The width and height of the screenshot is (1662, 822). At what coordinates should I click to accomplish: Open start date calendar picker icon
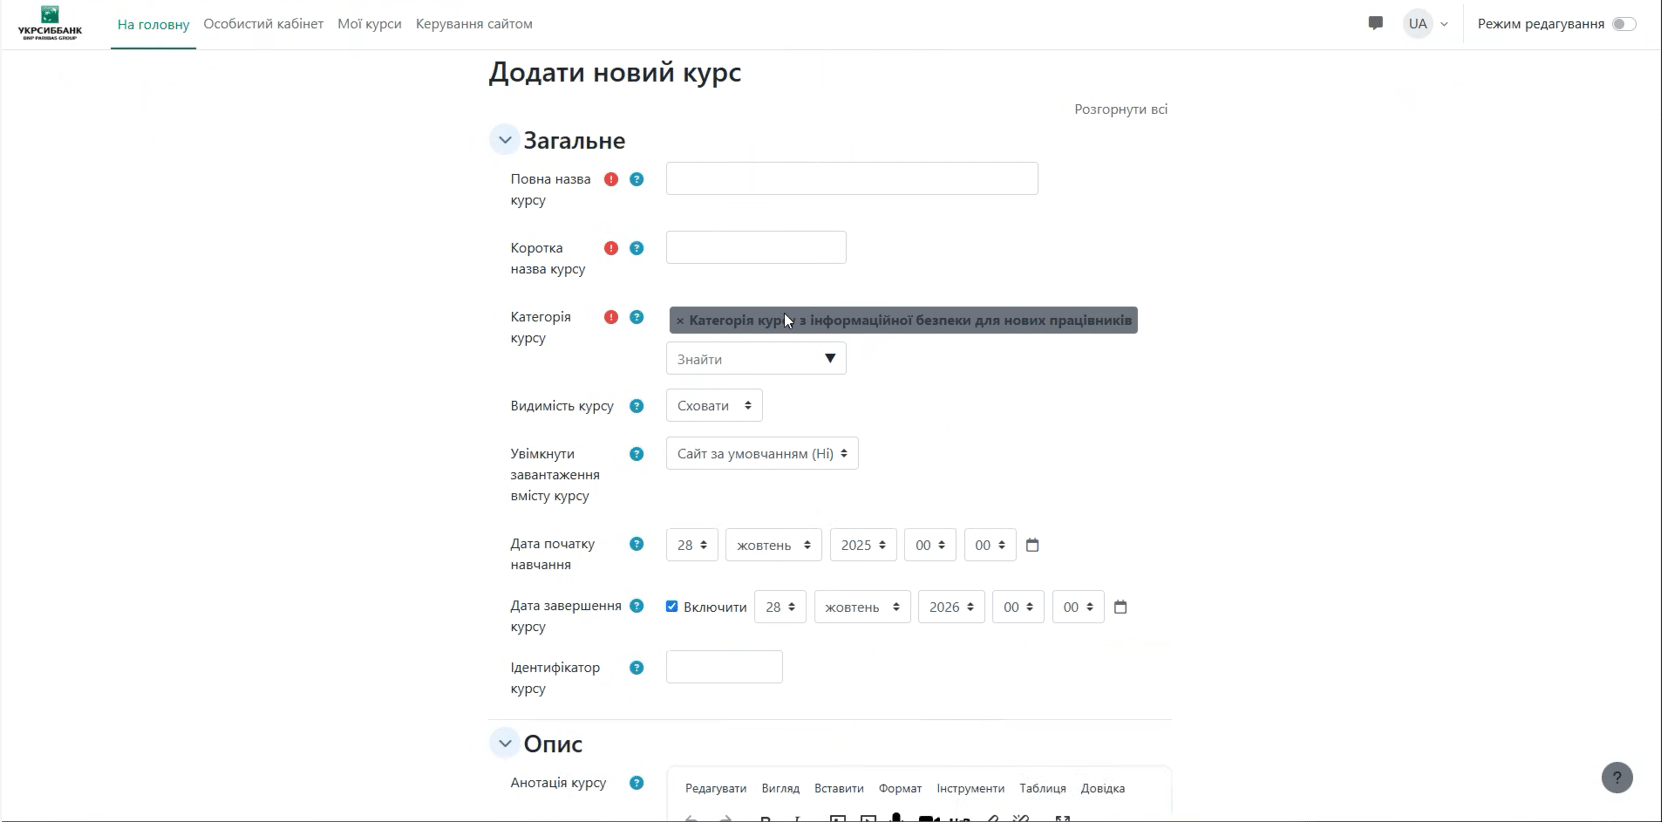(1033, 545)
